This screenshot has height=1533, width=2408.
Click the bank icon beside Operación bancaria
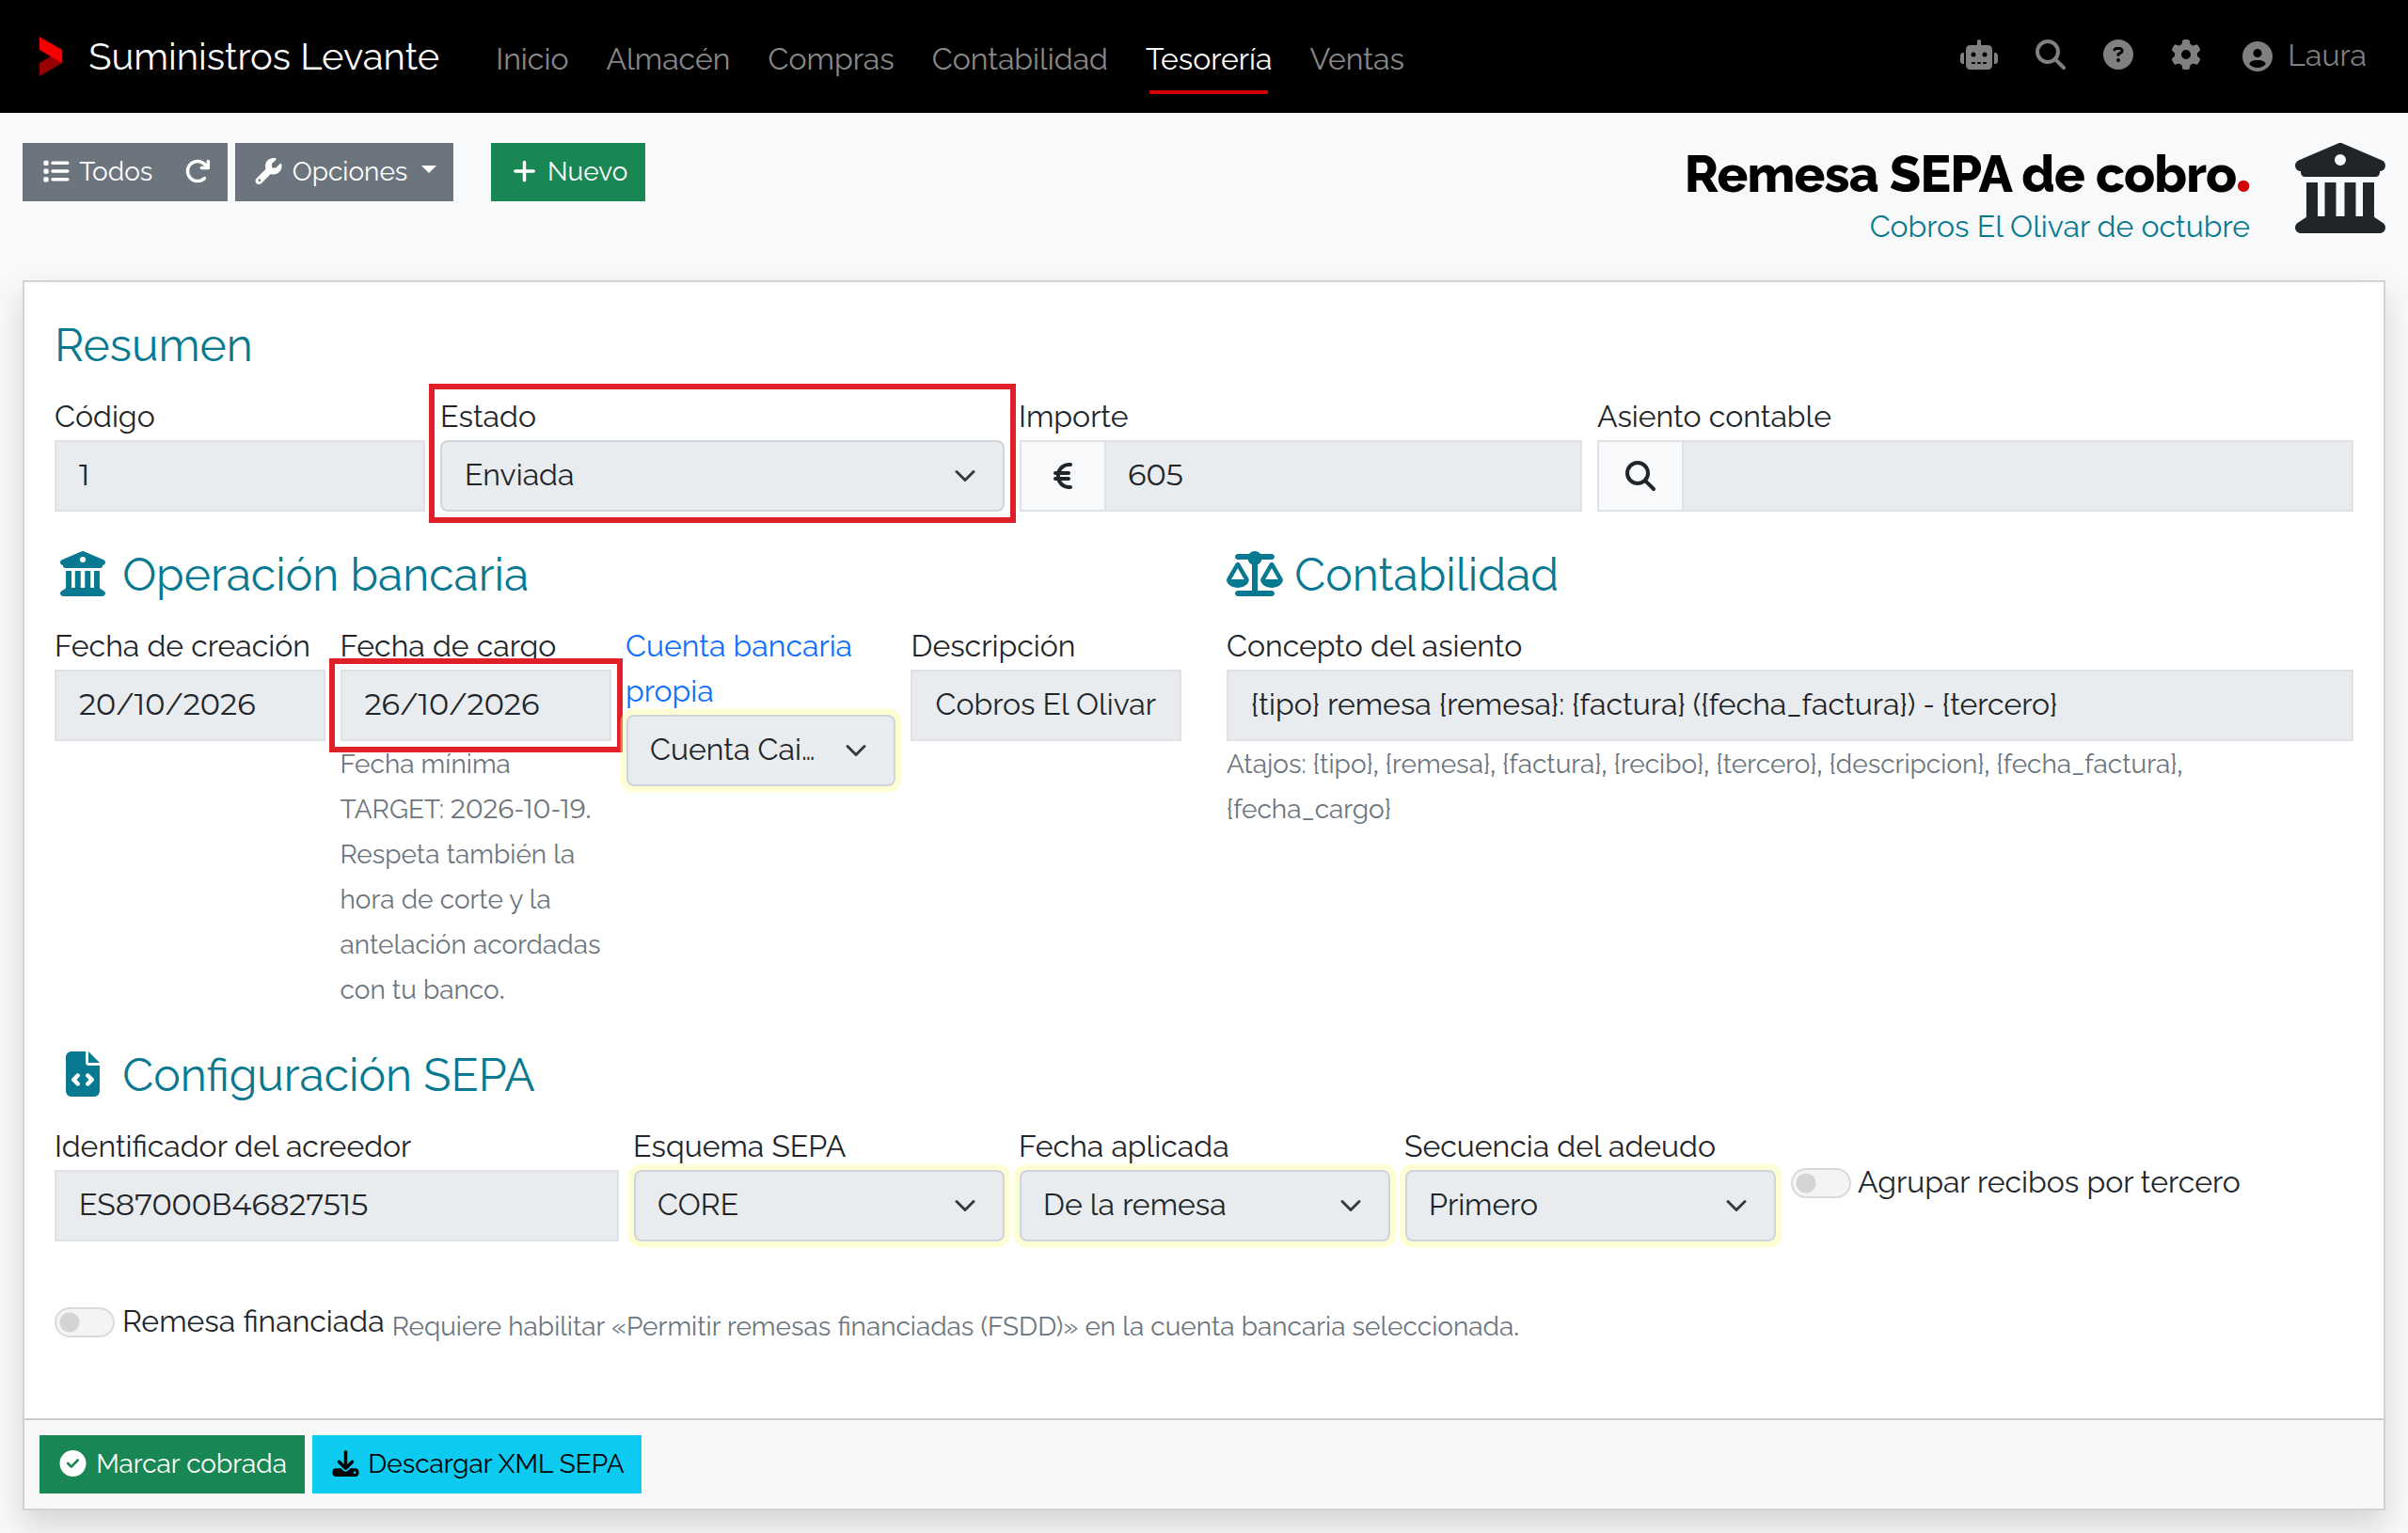pyautogui.click(x=82, y=575)
